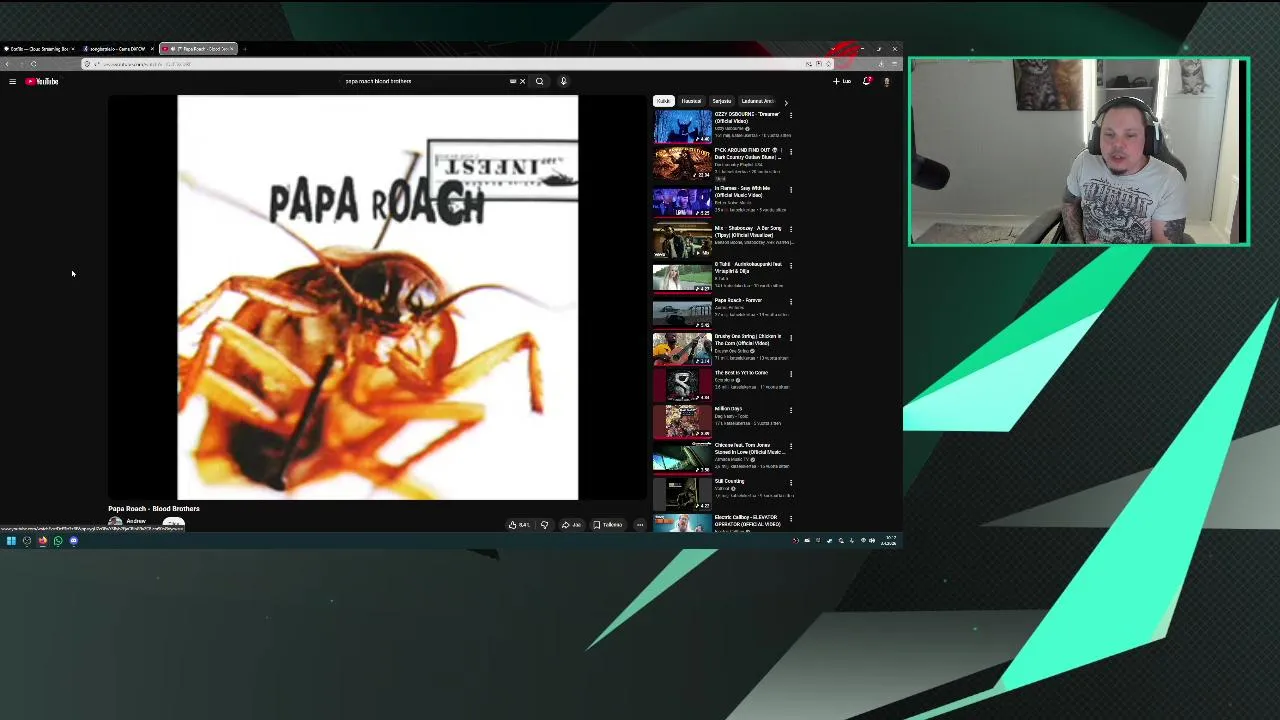1280x720 pixels.
Task: Open options menu for In Flames video
Action: [x=791, y=189]
